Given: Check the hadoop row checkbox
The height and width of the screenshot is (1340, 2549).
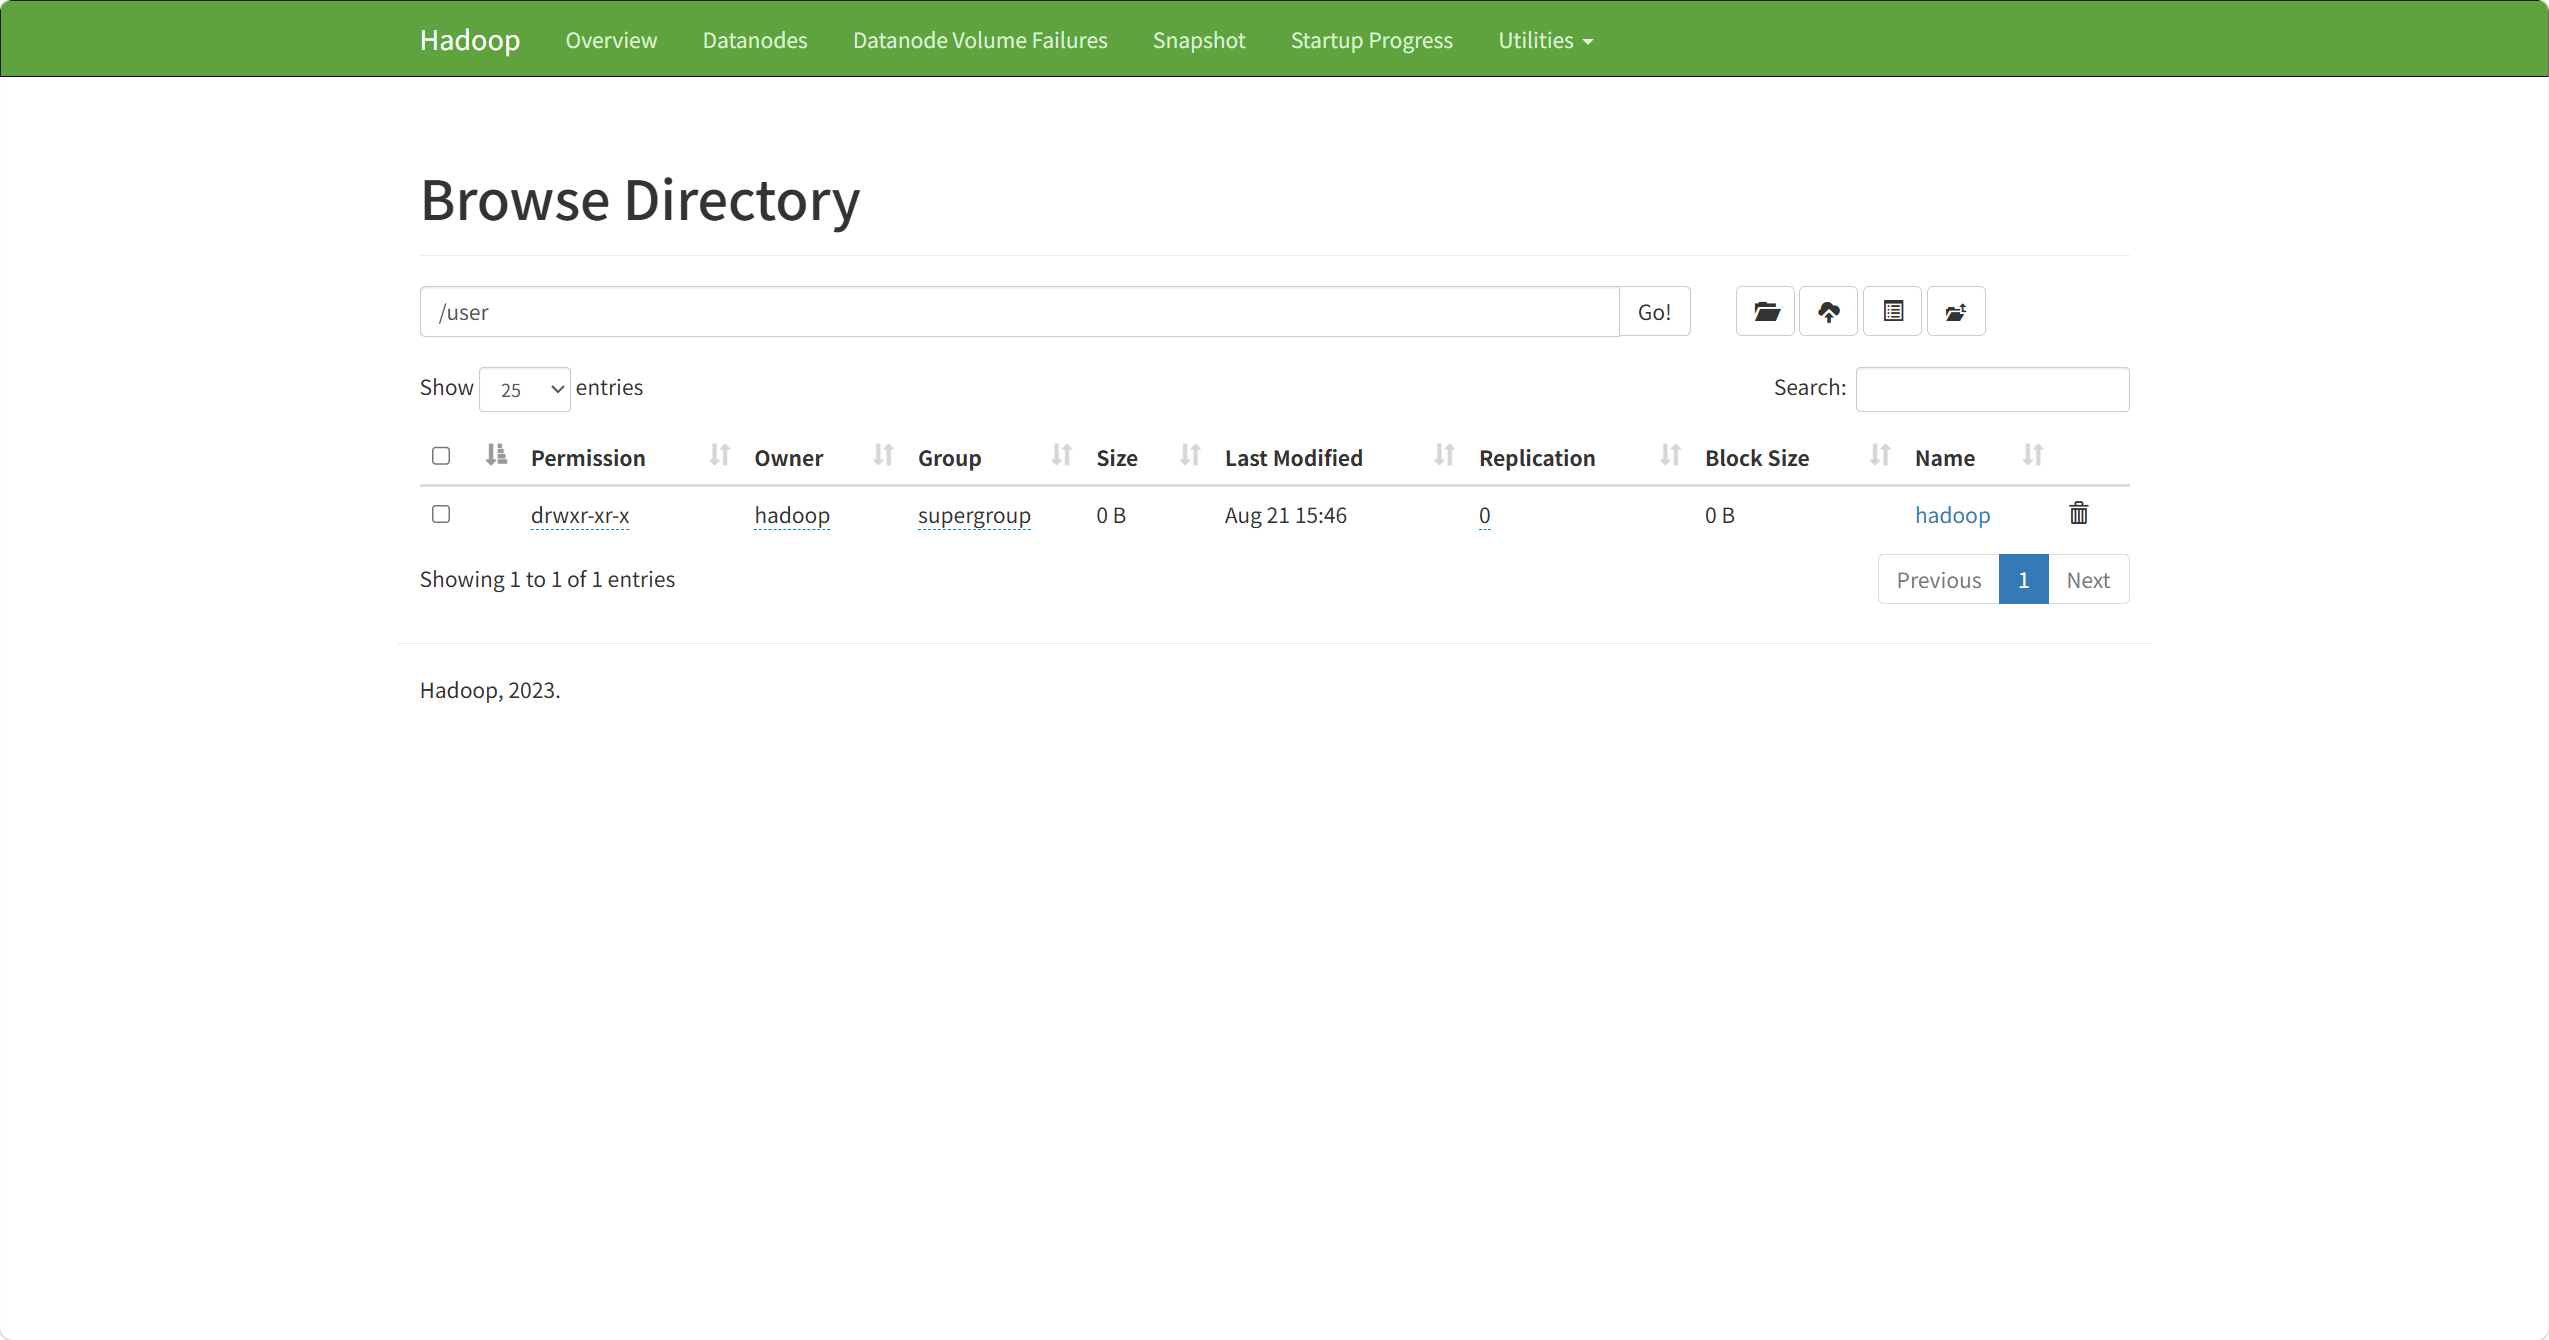Looking at the screenshot, I should coord(441,514).
